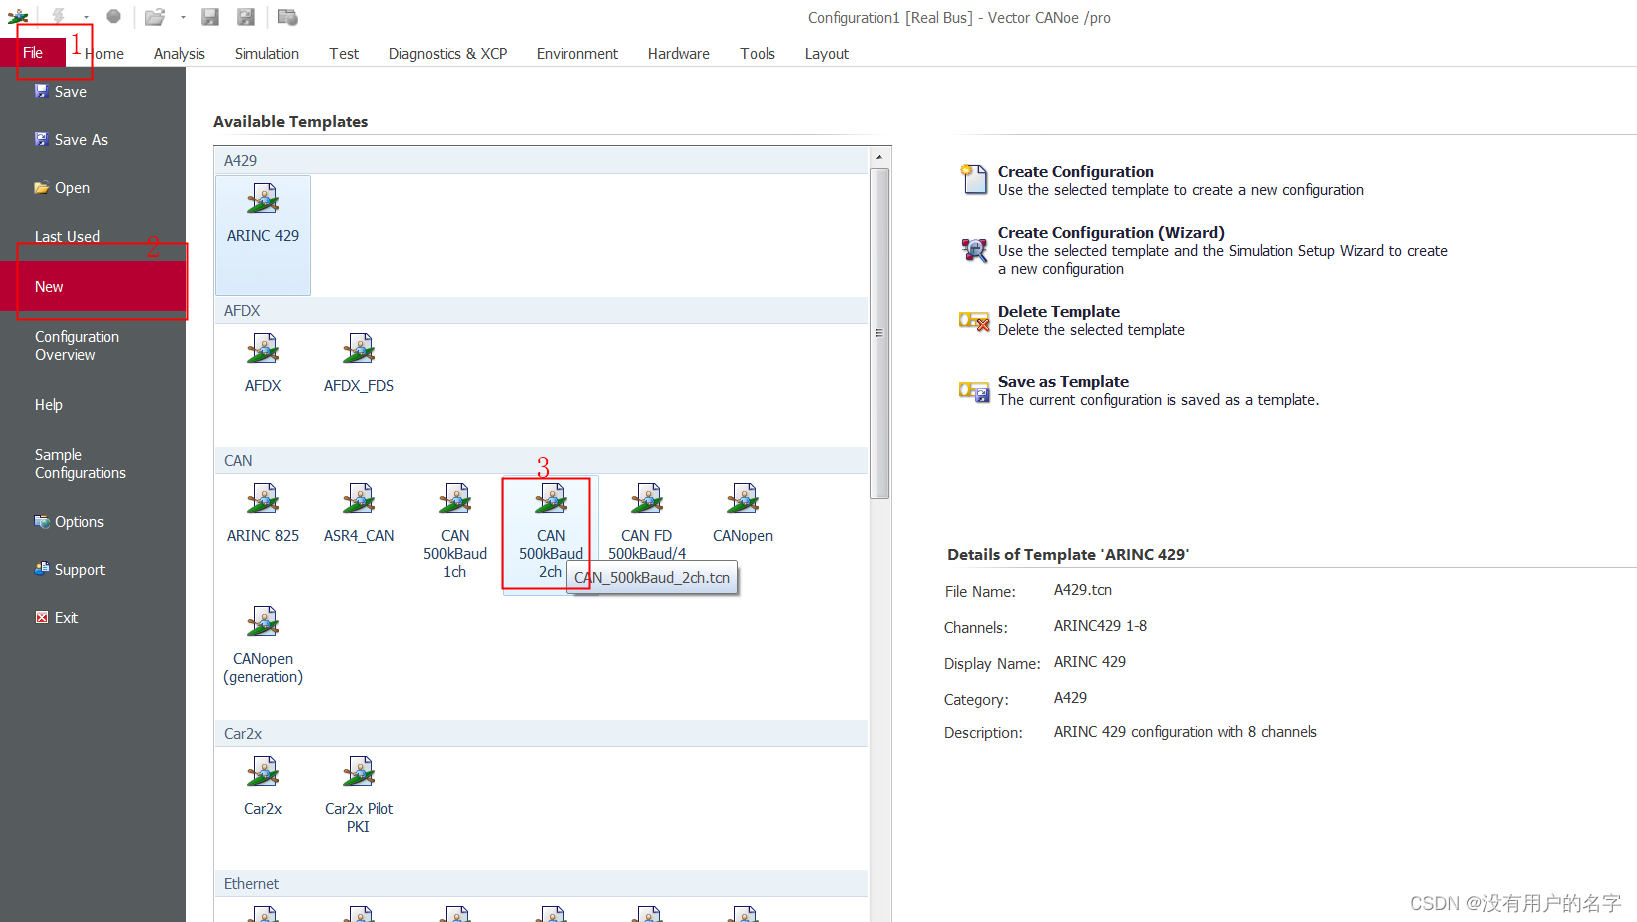Click the Car2x category header

click(x=541, y=734)
